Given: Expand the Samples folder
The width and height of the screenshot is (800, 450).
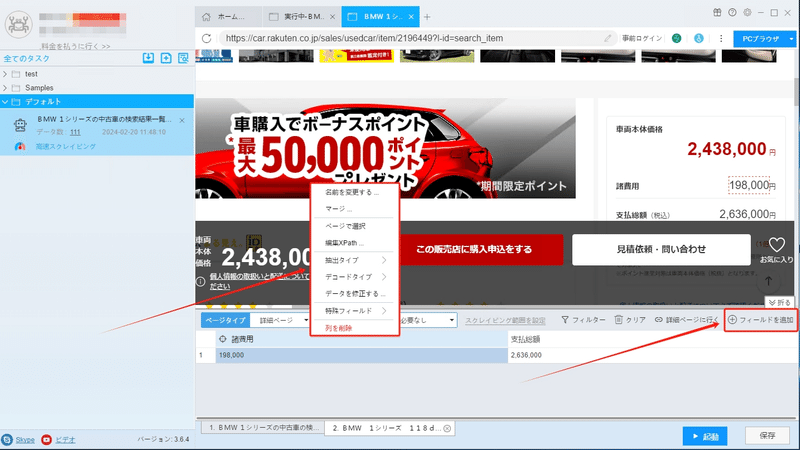Looking at the screenshot, I should pyautogui.click(x=5, y=88).
